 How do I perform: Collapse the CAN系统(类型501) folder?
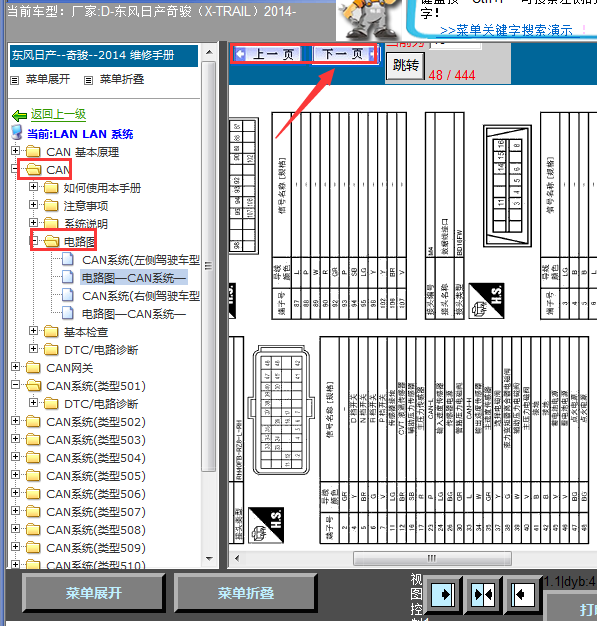pyautogui.click(x=15, y=385)
